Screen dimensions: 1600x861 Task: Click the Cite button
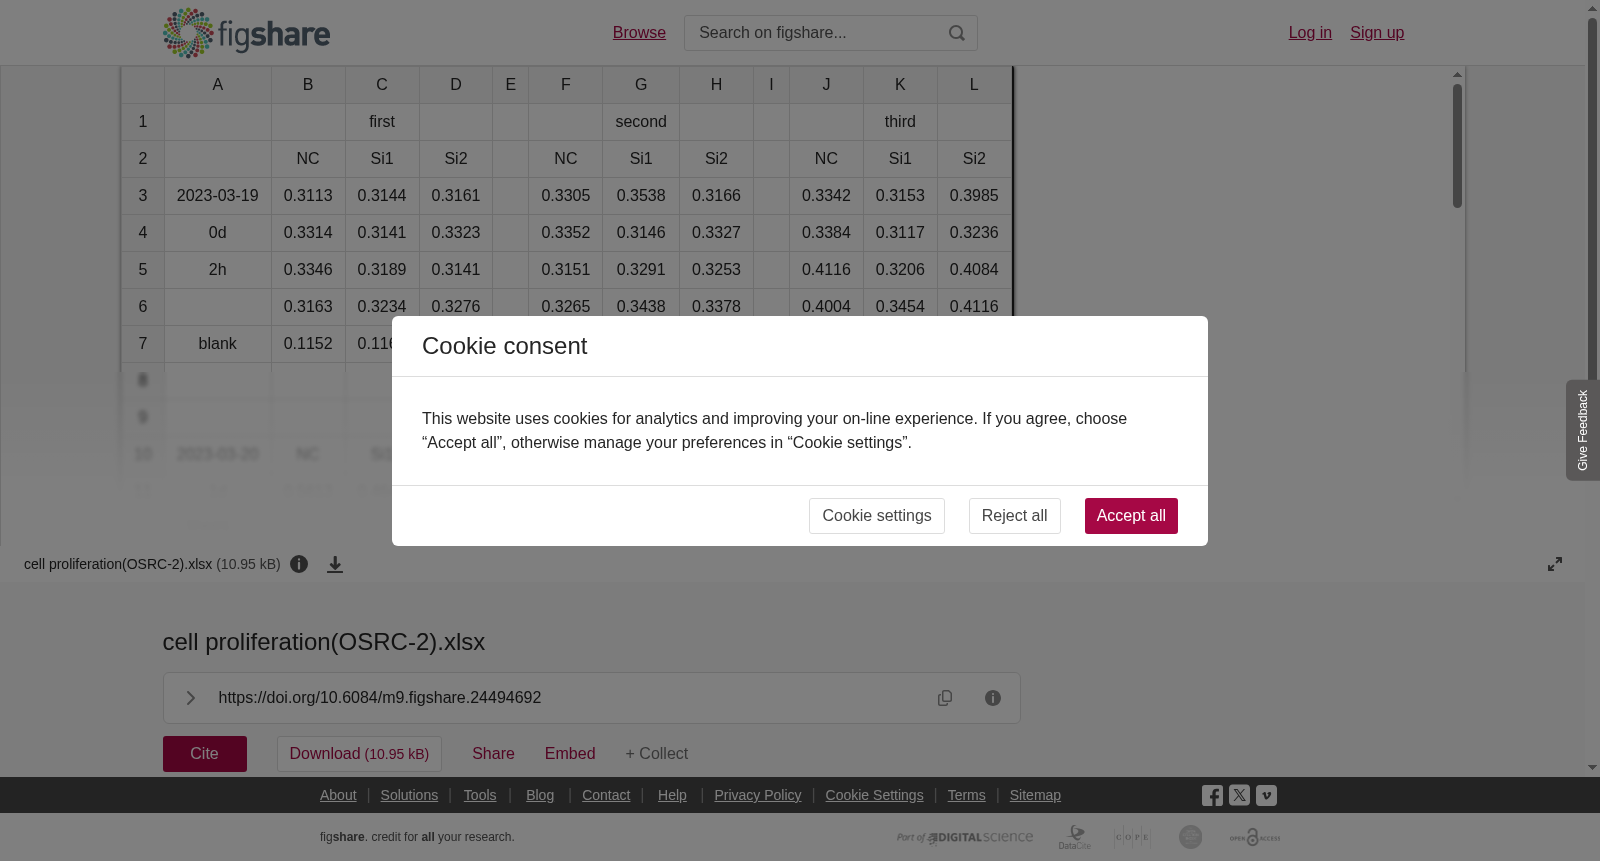coord(205,754)
